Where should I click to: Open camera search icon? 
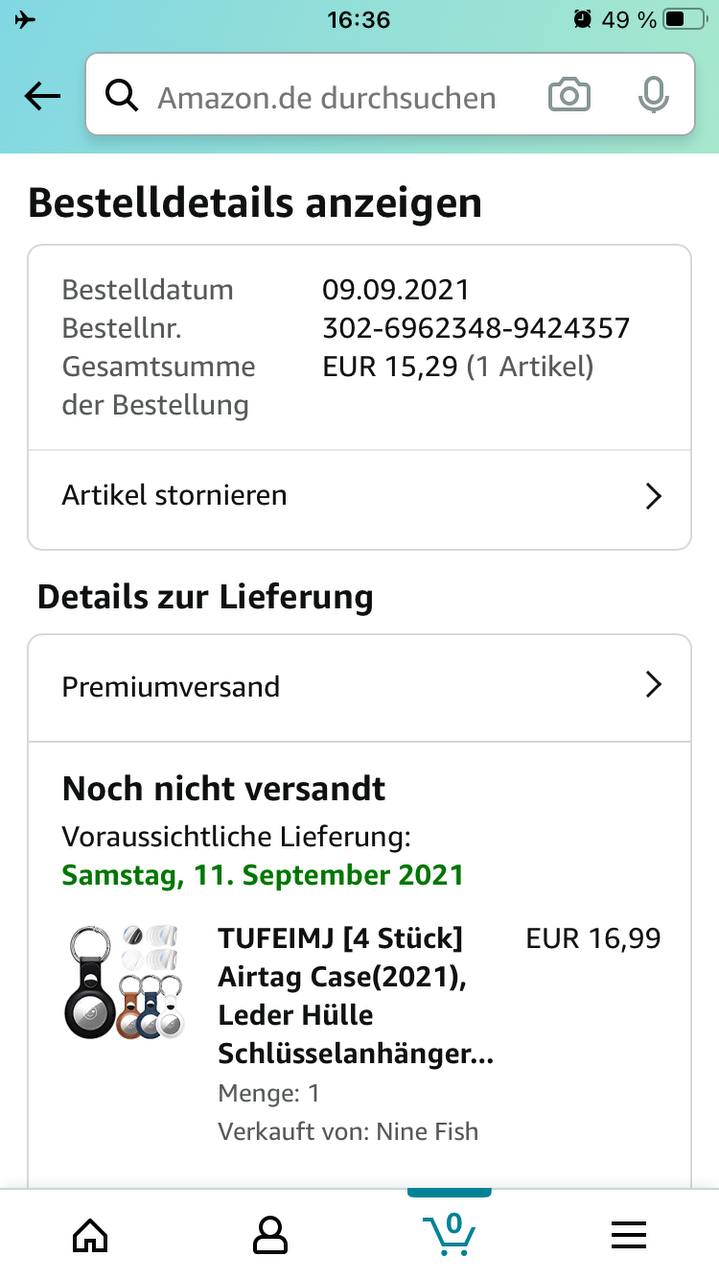[569, 96]
